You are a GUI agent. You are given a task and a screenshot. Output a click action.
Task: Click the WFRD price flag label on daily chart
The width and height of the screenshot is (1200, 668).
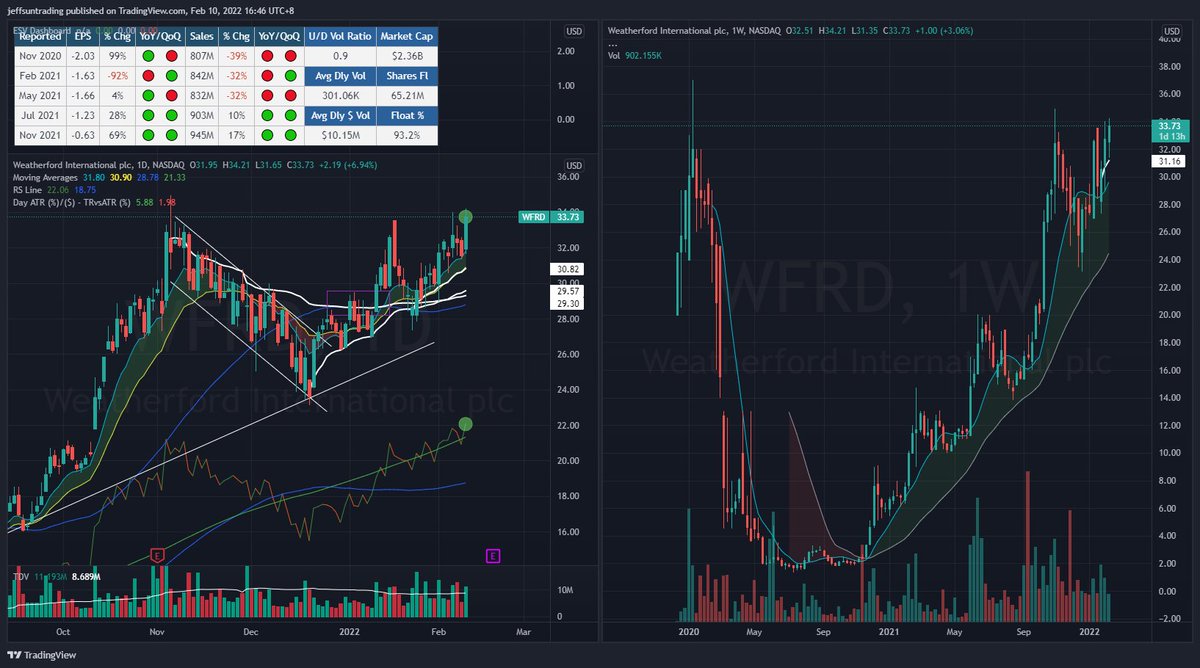(533, 216)
